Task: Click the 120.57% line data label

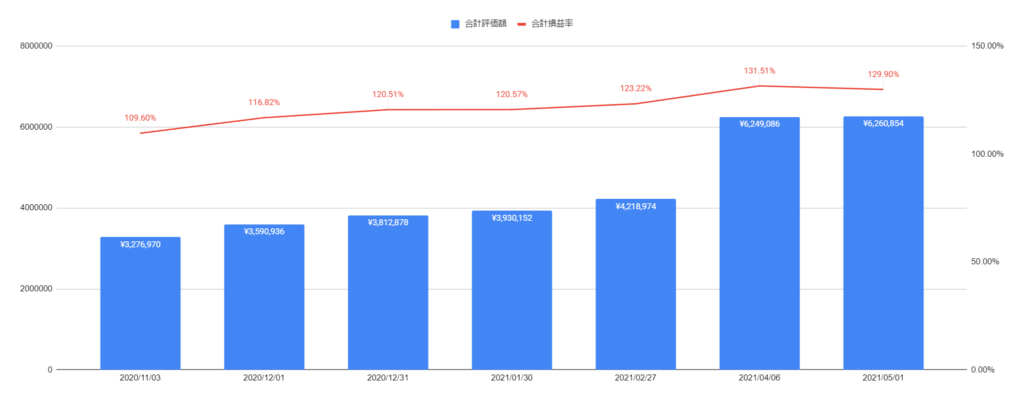Action: click(512, 95)
